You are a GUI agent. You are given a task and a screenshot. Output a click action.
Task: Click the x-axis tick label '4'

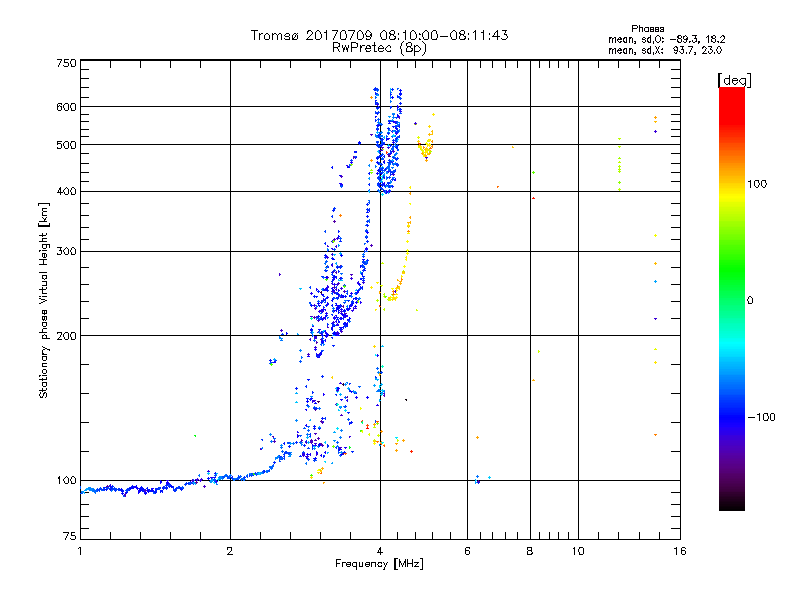(380, 551)
